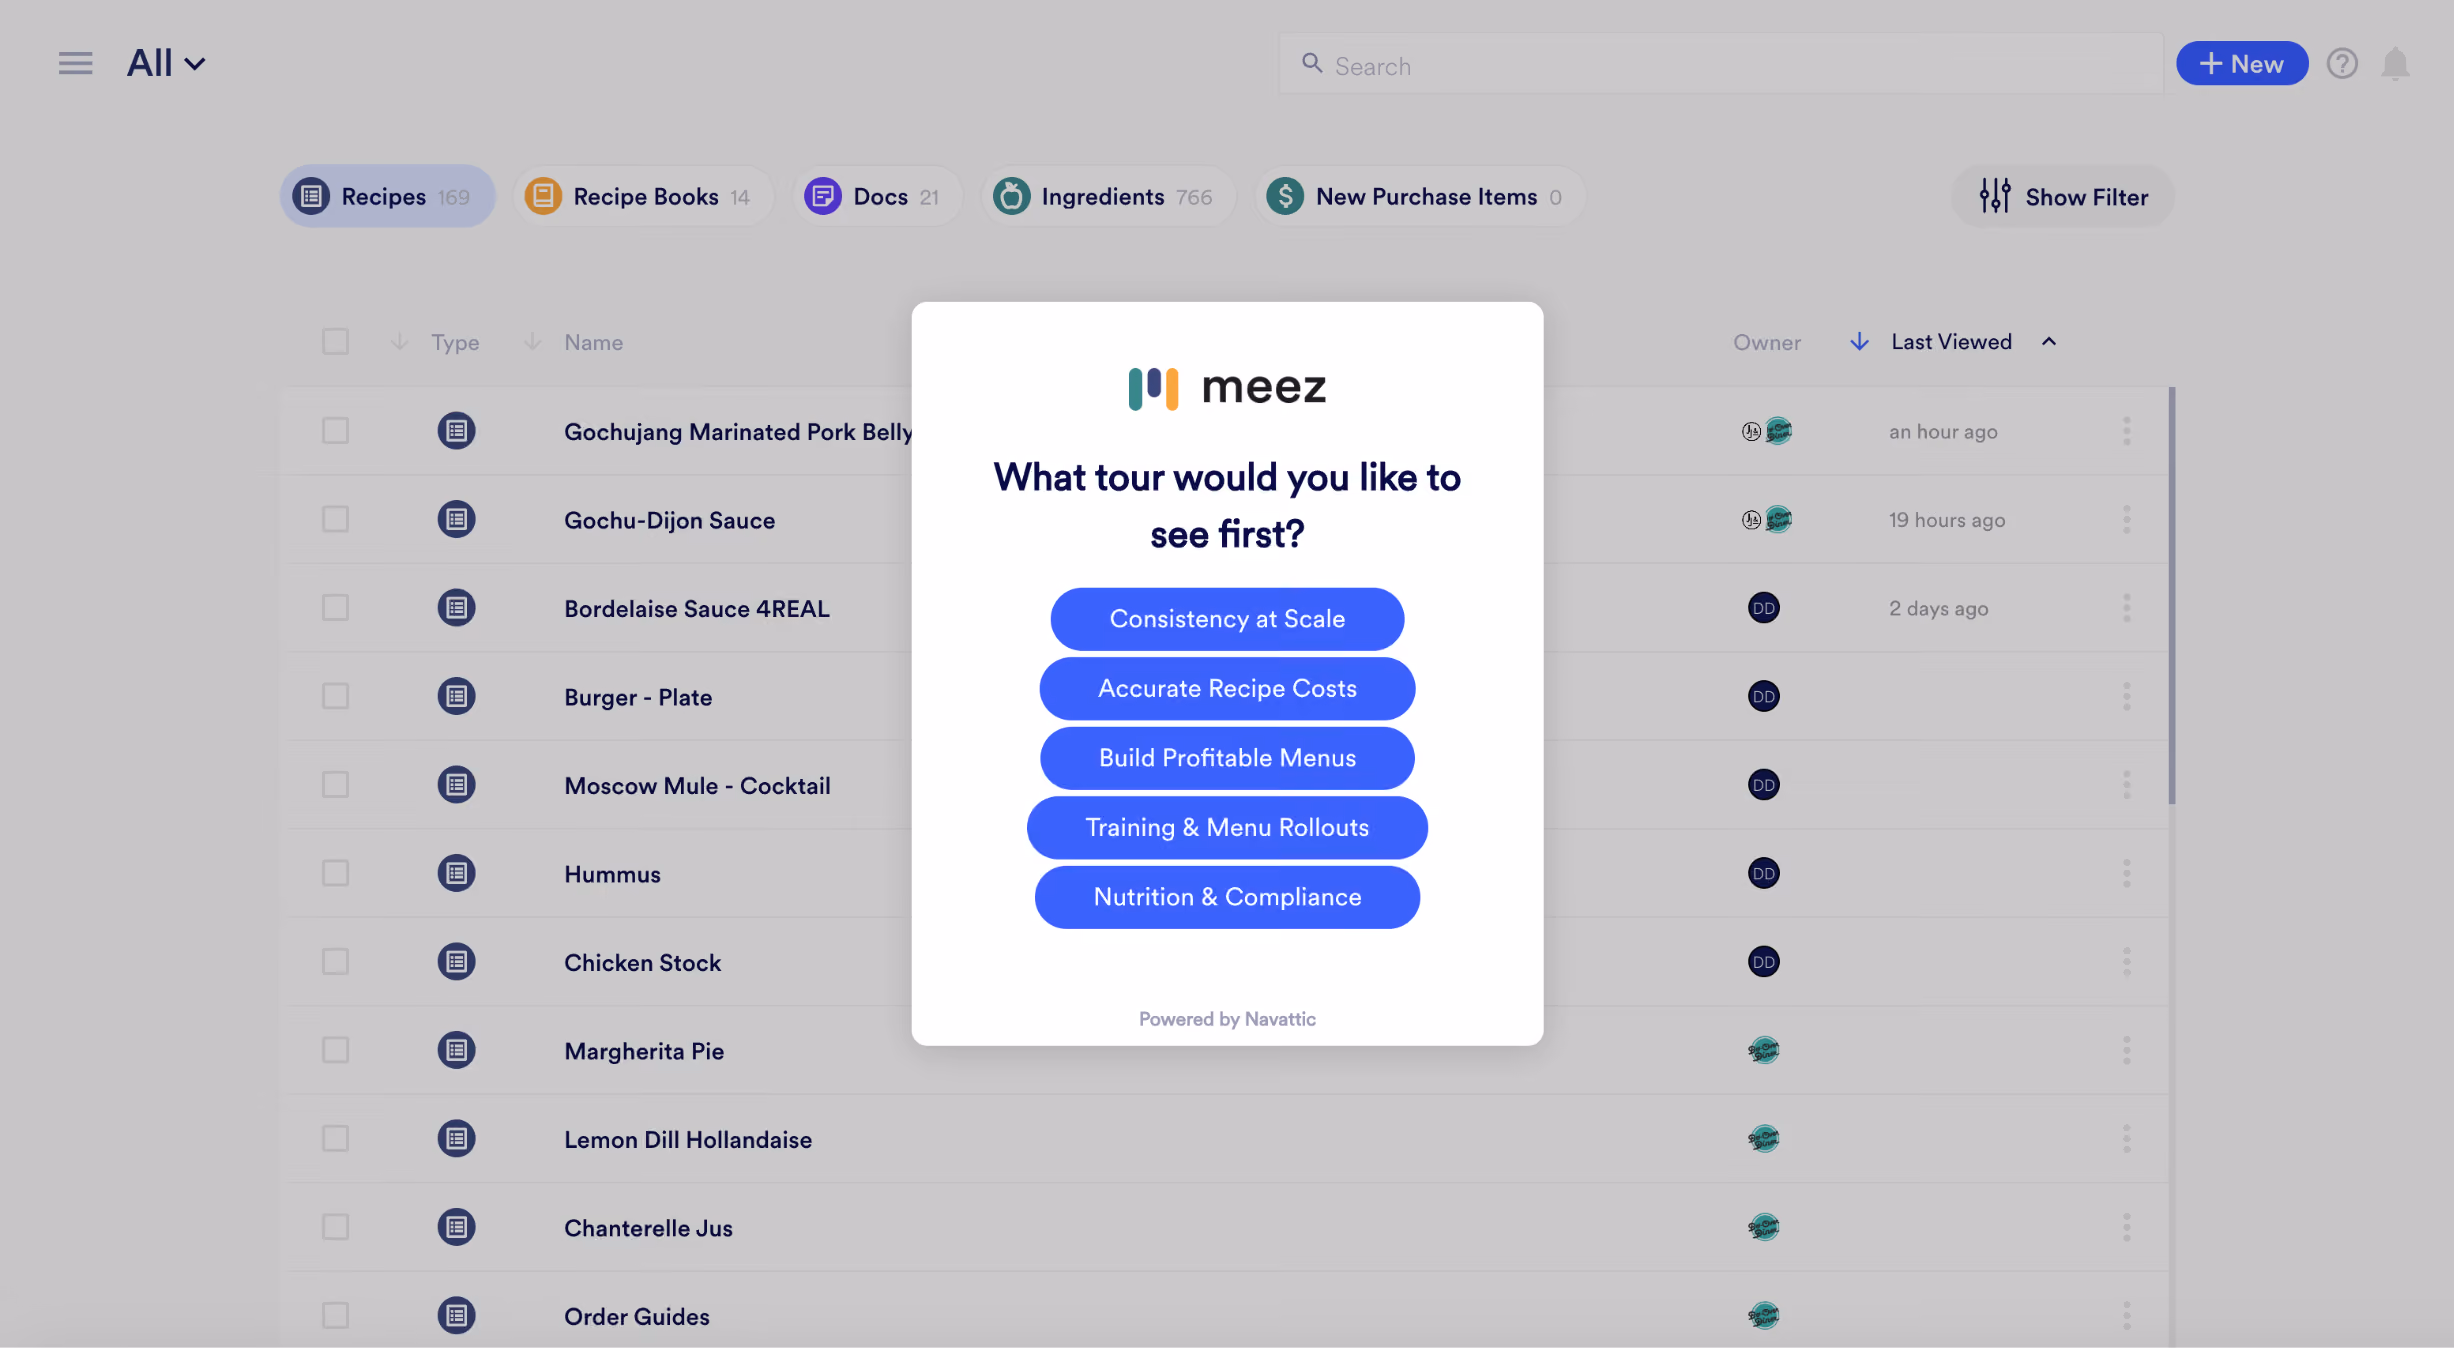Switch to the Docs tab
This screenshot has height=1348, width=2454.
(877, 196)
